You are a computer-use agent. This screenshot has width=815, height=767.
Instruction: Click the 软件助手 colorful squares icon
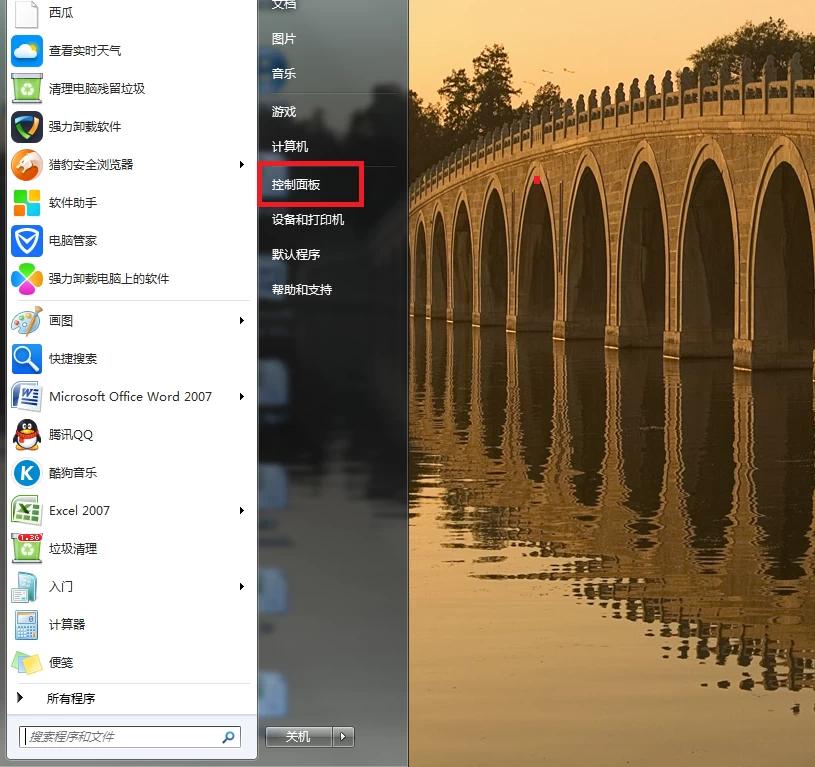coord(26,203)
